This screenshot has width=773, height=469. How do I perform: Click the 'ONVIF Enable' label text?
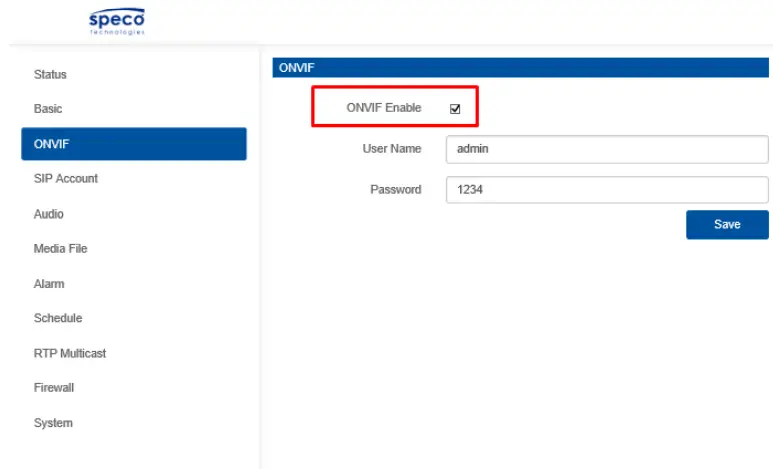384,108
